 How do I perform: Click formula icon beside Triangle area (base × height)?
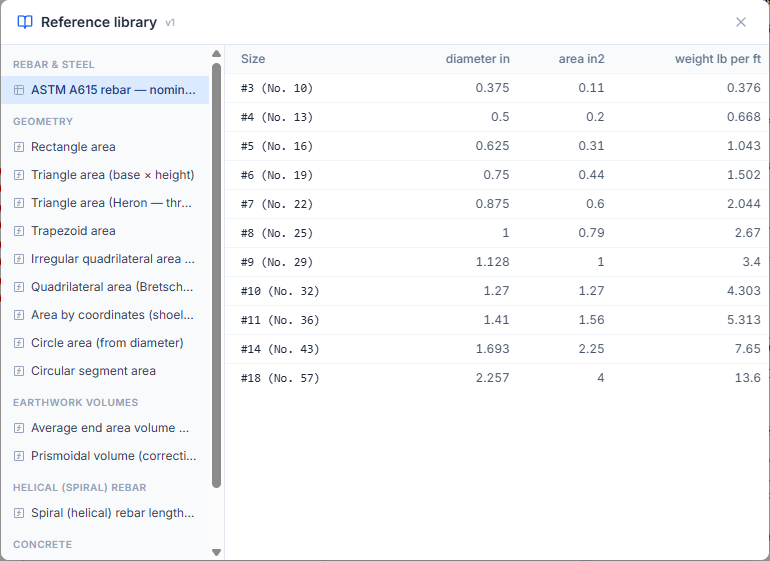19,175
